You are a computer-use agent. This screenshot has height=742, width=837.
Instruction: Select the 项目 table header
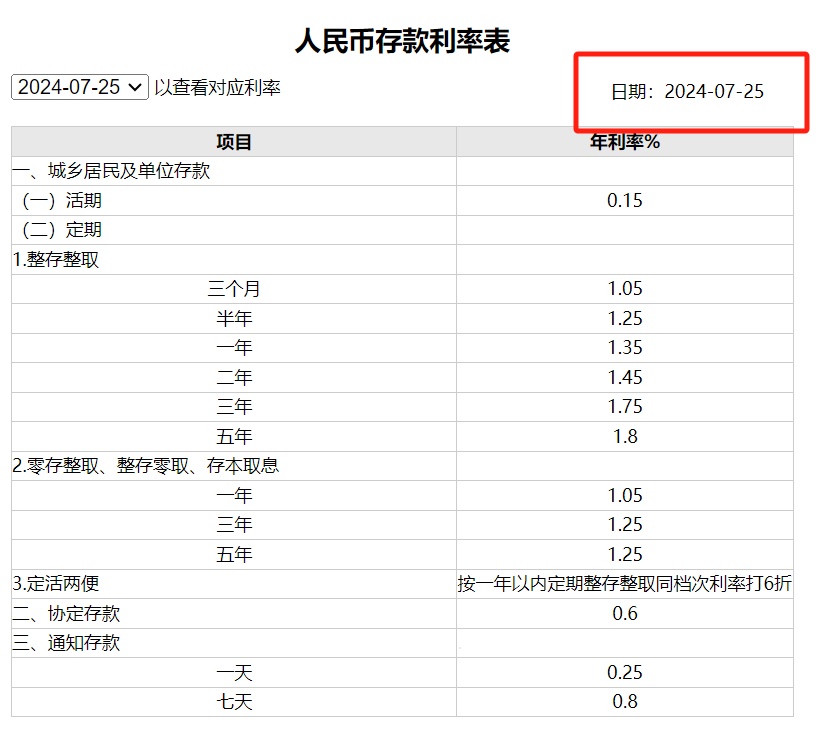click(232, 141)
